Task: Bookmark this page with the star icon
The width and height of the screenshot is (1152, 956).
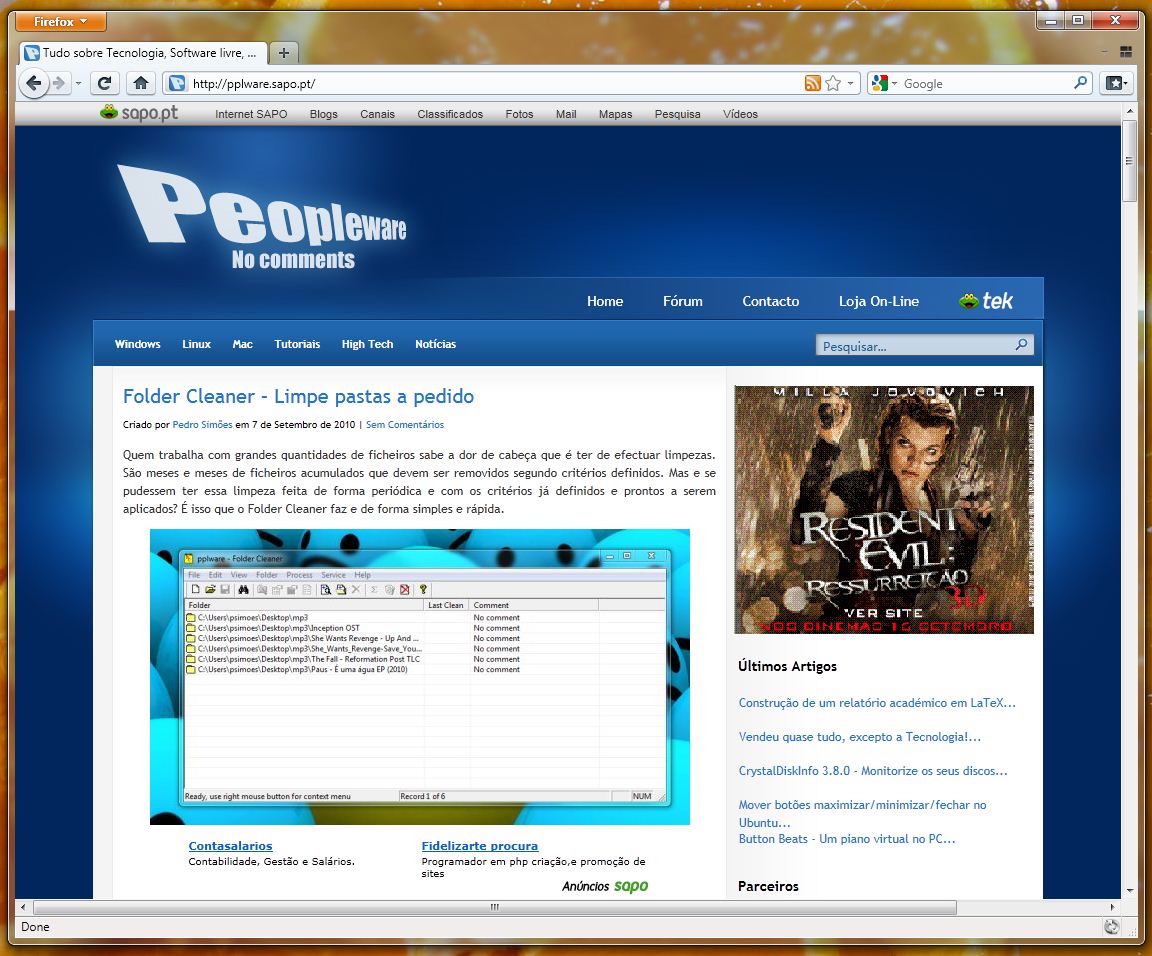Action: tap(832, 84)
